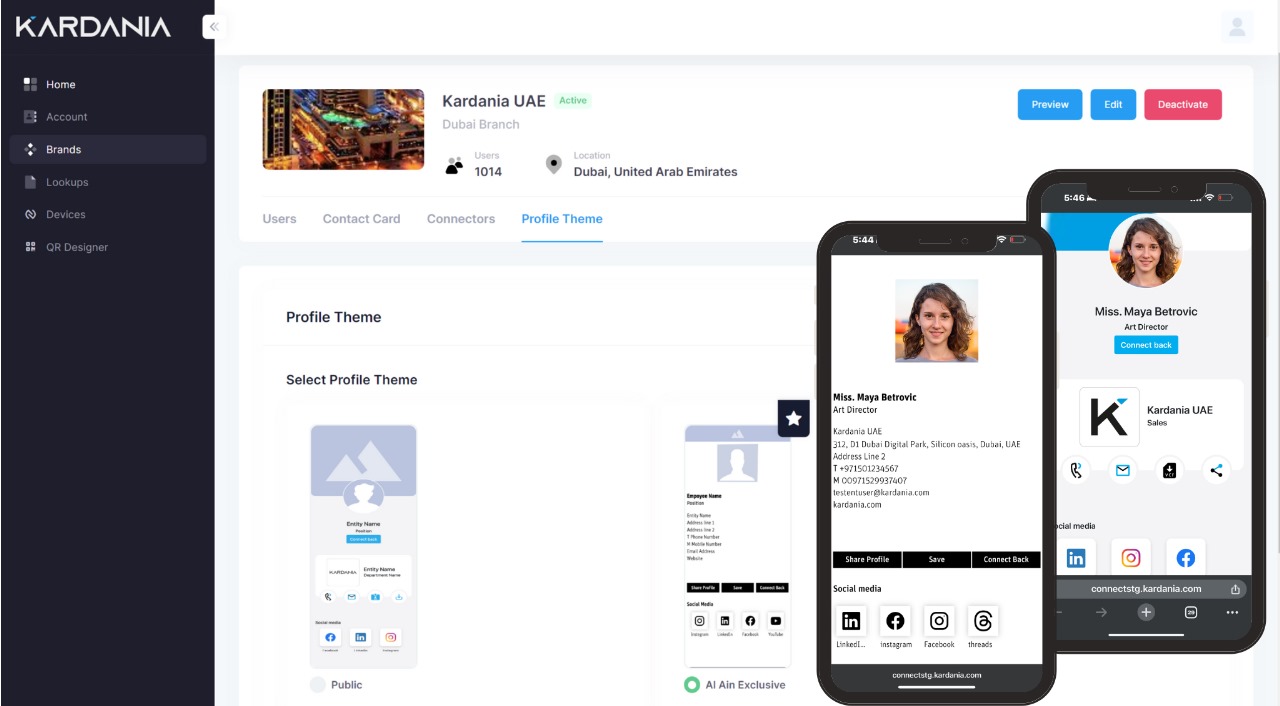
Task: Select the Profile Theme tab
Action: pos(562,219)
